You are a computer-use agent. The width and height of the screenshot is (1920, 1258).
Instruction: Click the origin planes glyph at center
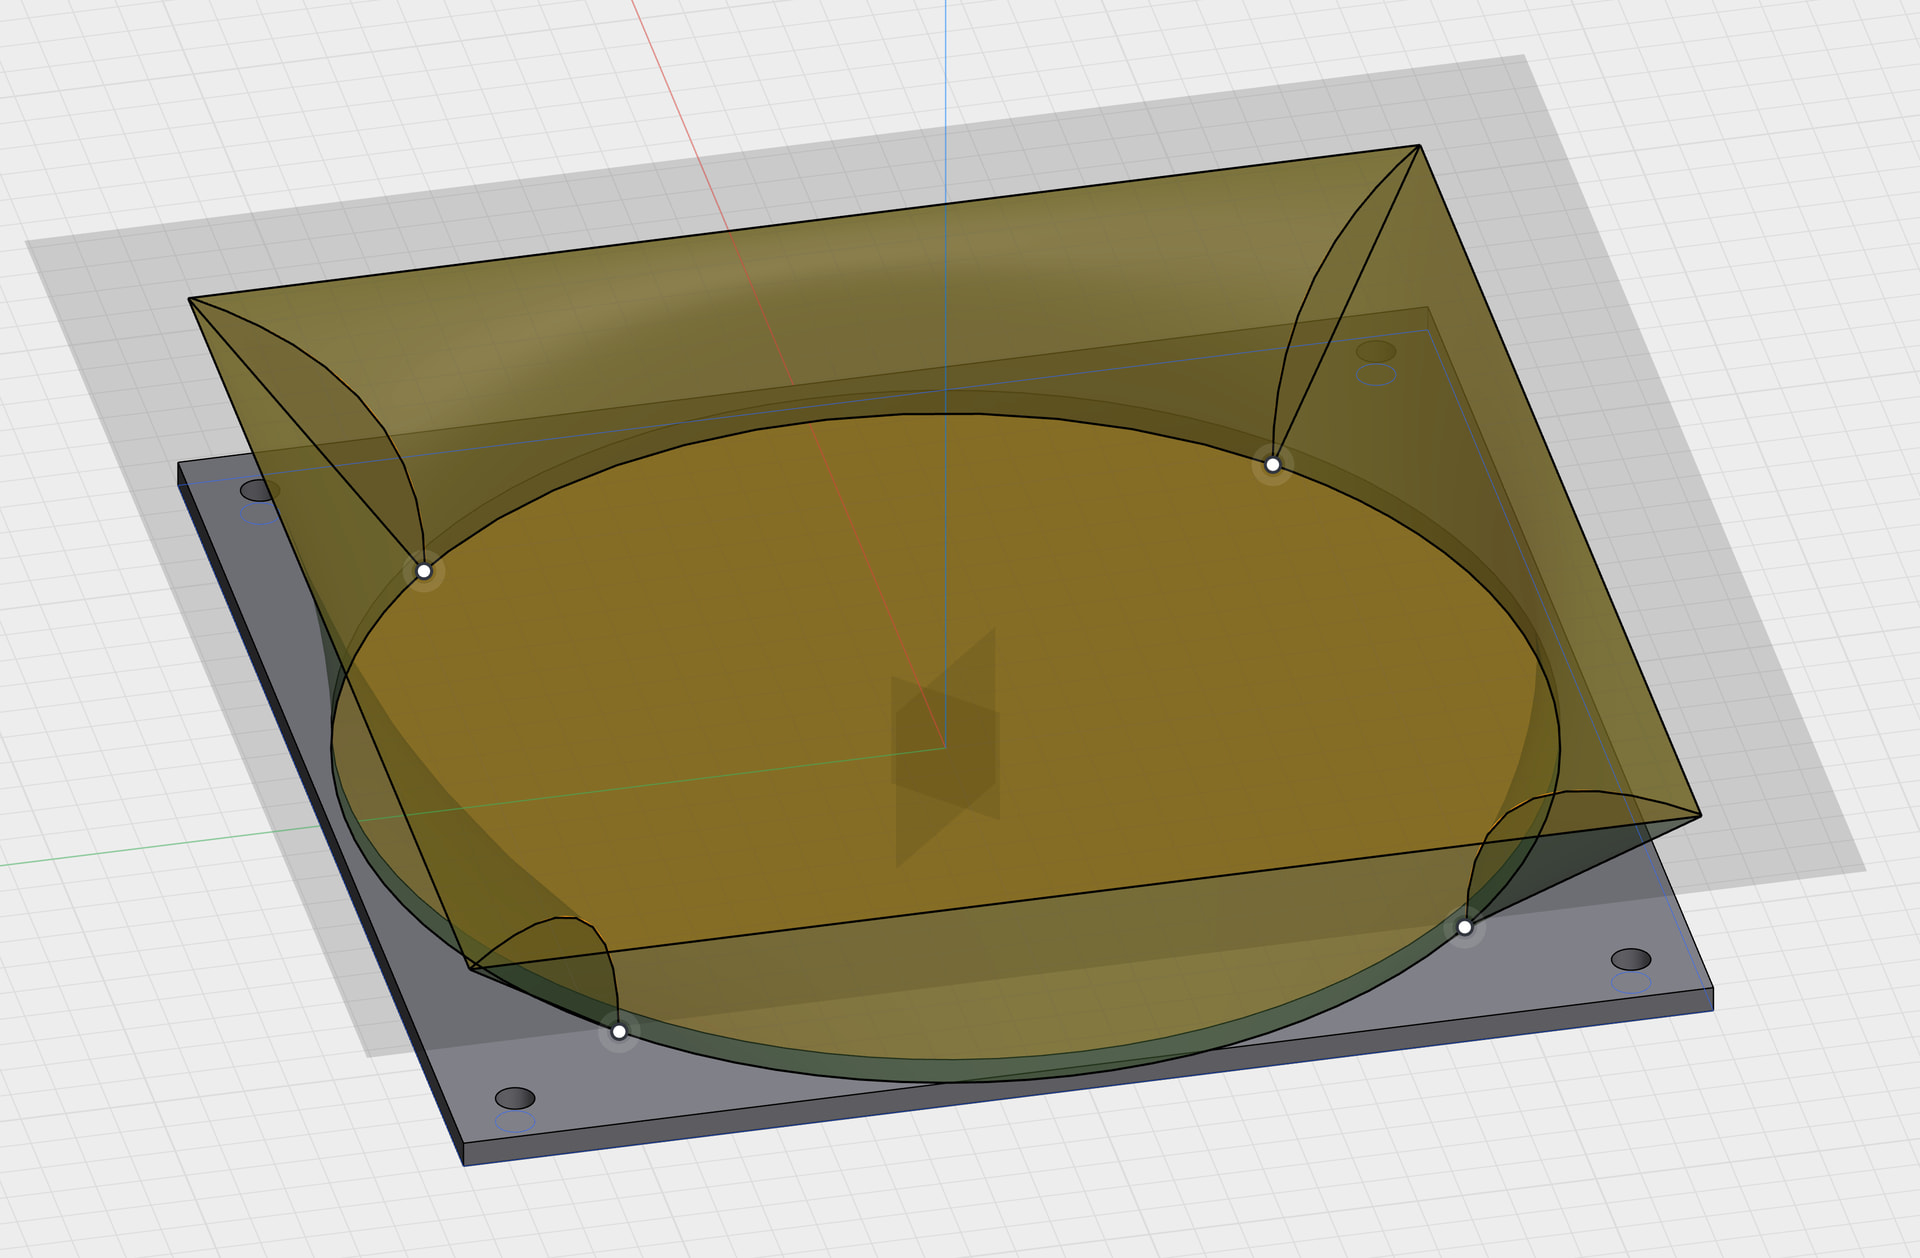coord(946,748)
